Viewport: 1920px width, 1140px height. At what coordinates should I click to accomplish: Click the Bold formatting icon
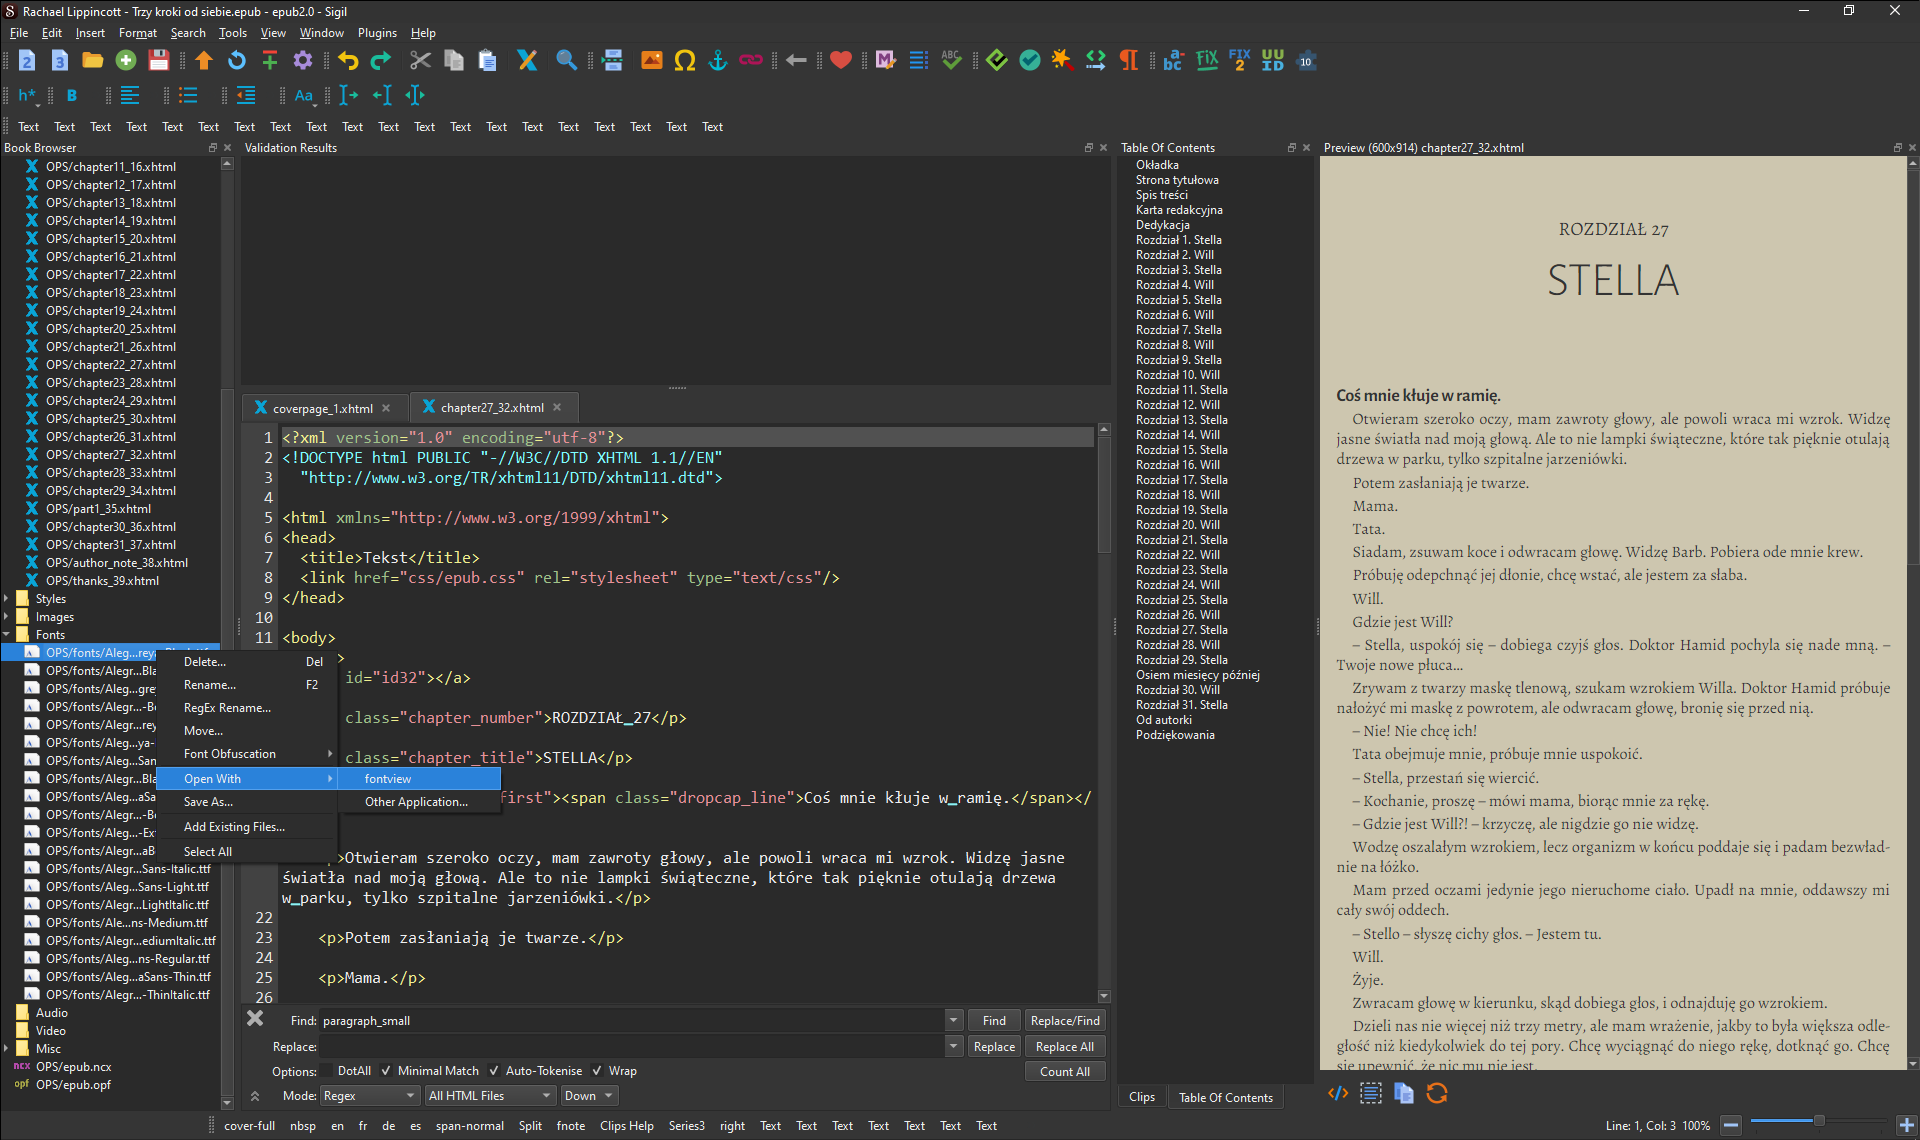click(x=72, y=96)
